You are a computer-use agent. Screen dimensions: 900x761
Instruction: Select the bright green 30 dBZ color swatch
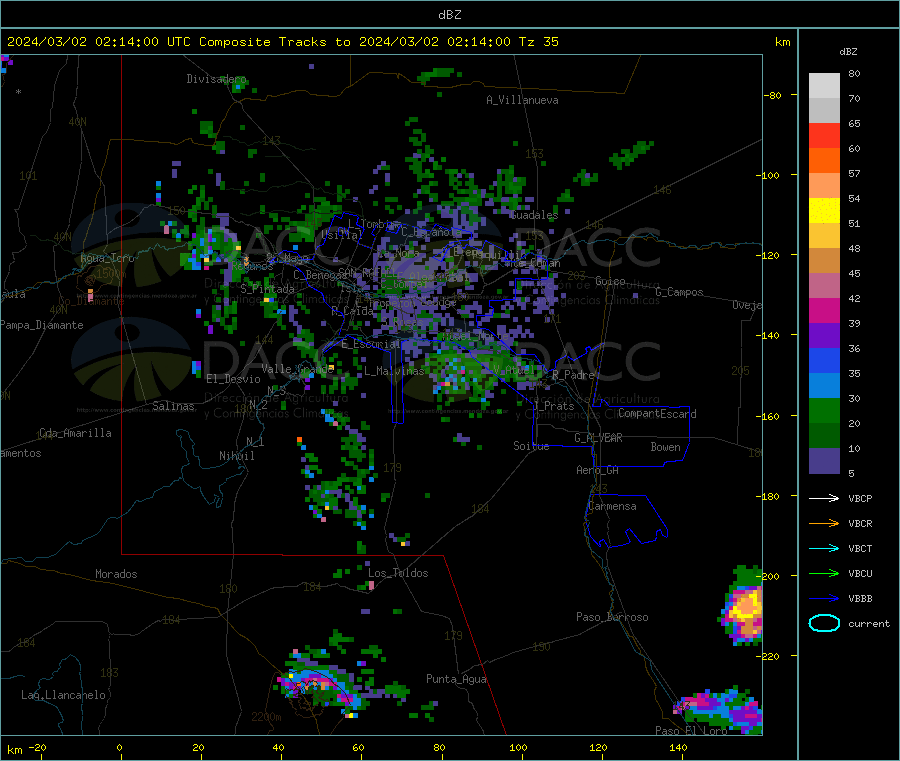click(824, 410)
